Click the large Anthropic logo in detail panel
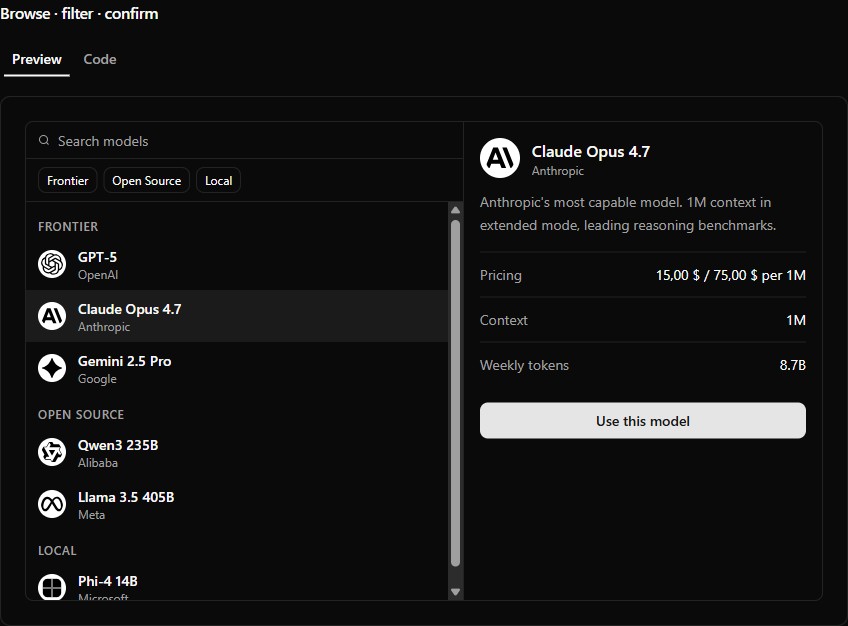This screenshot has width=848, height=626. click(x=500, y=158)
